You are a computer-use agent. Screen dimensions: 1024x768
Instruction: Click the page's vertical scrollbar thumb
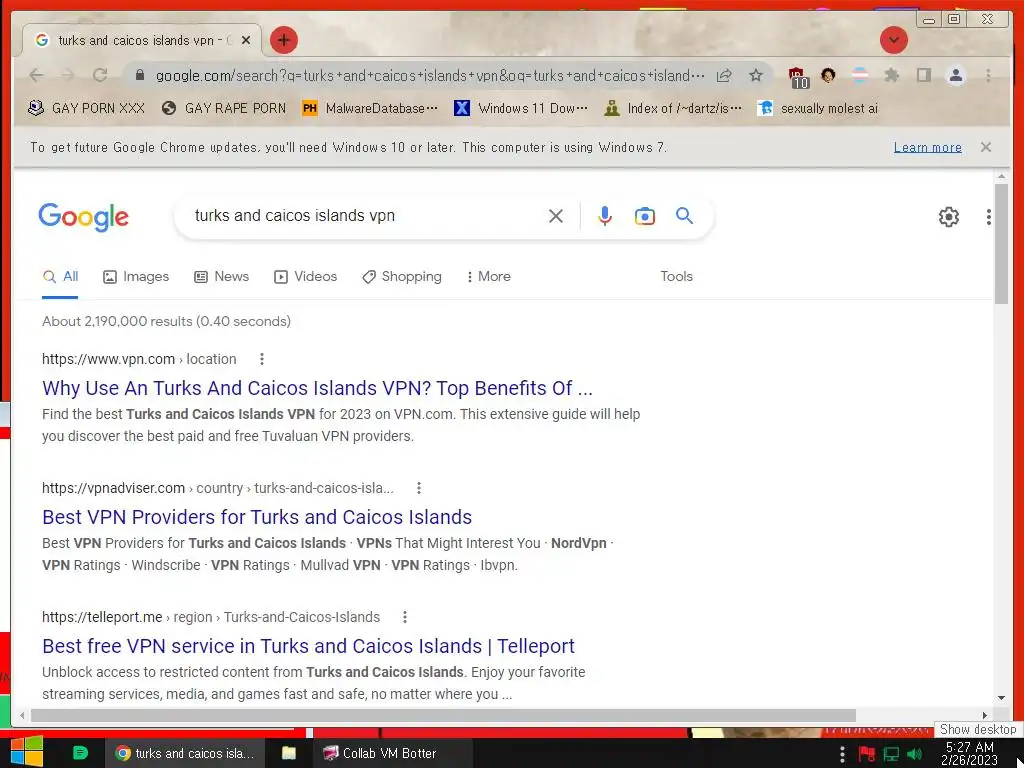pos(1001,244)
